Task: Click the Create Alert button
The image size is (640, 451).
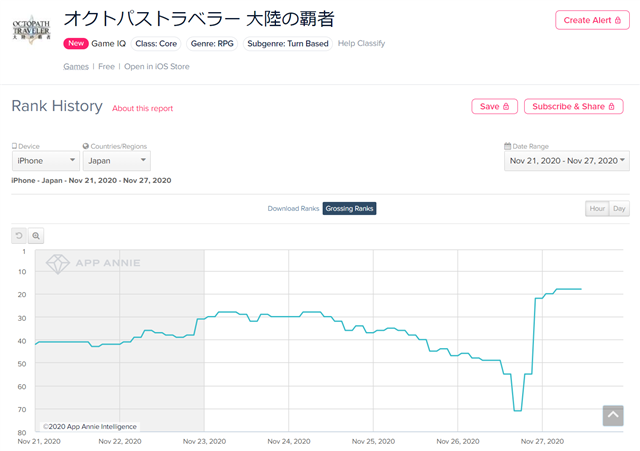Action: pos(592,20)
